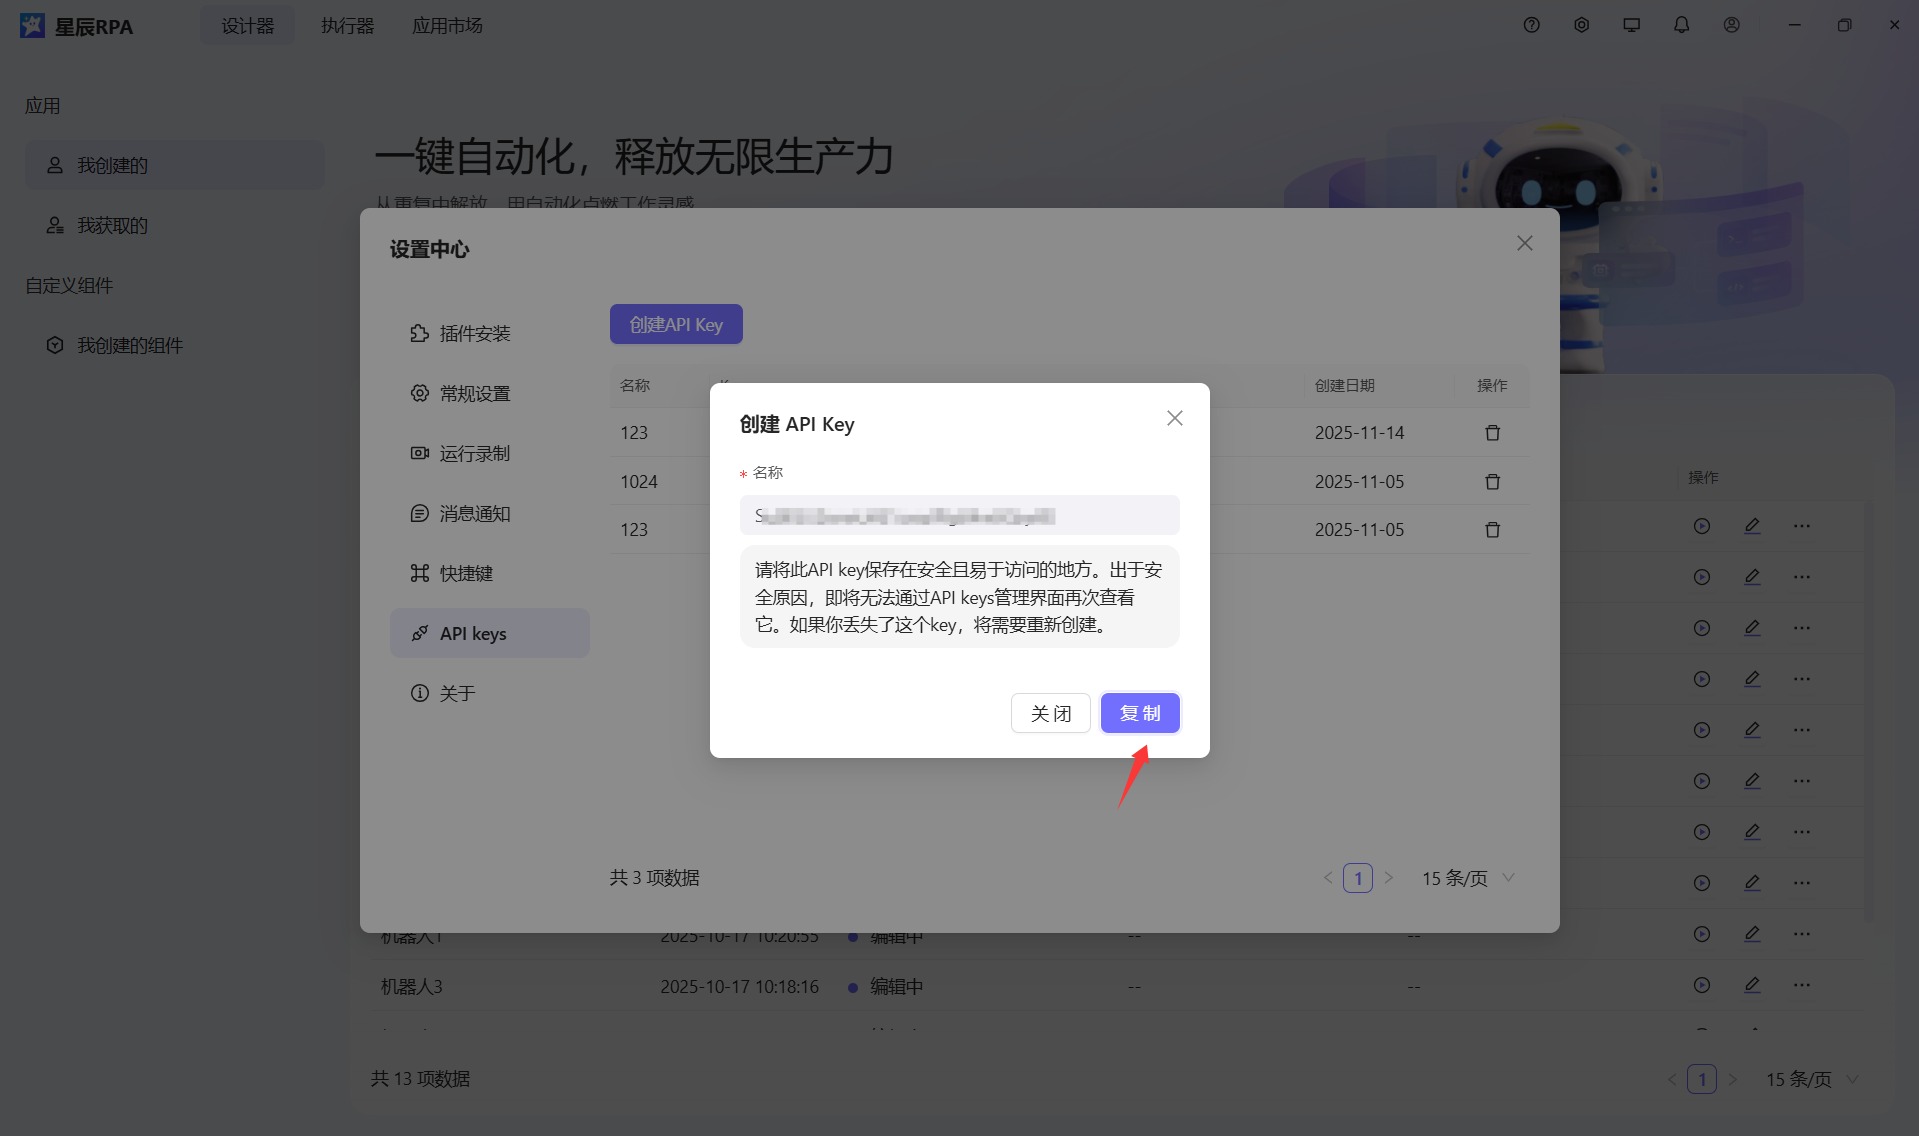Click the notification bell in the title bar
This screenshot has height=1136, width=1919.
(1681, 25)
